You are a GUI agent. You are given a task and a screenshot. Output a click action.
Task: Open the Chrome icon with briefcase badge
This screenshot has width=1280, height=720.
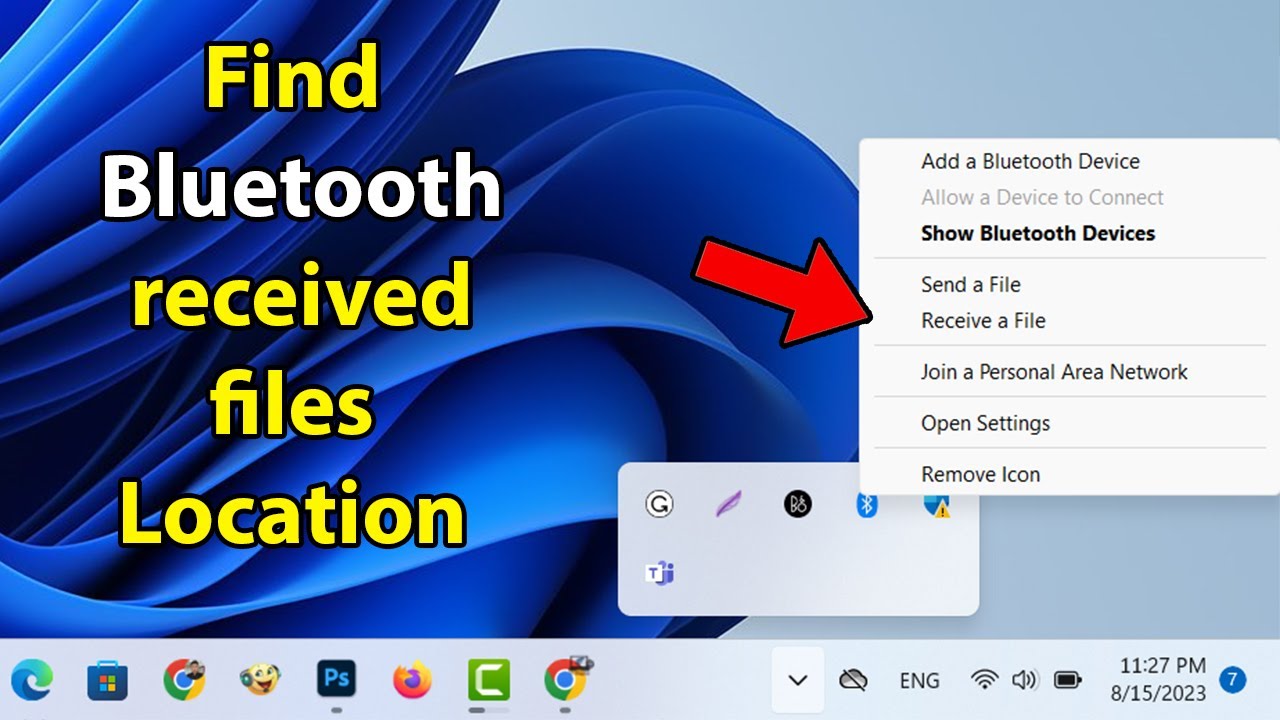point(567,679)
